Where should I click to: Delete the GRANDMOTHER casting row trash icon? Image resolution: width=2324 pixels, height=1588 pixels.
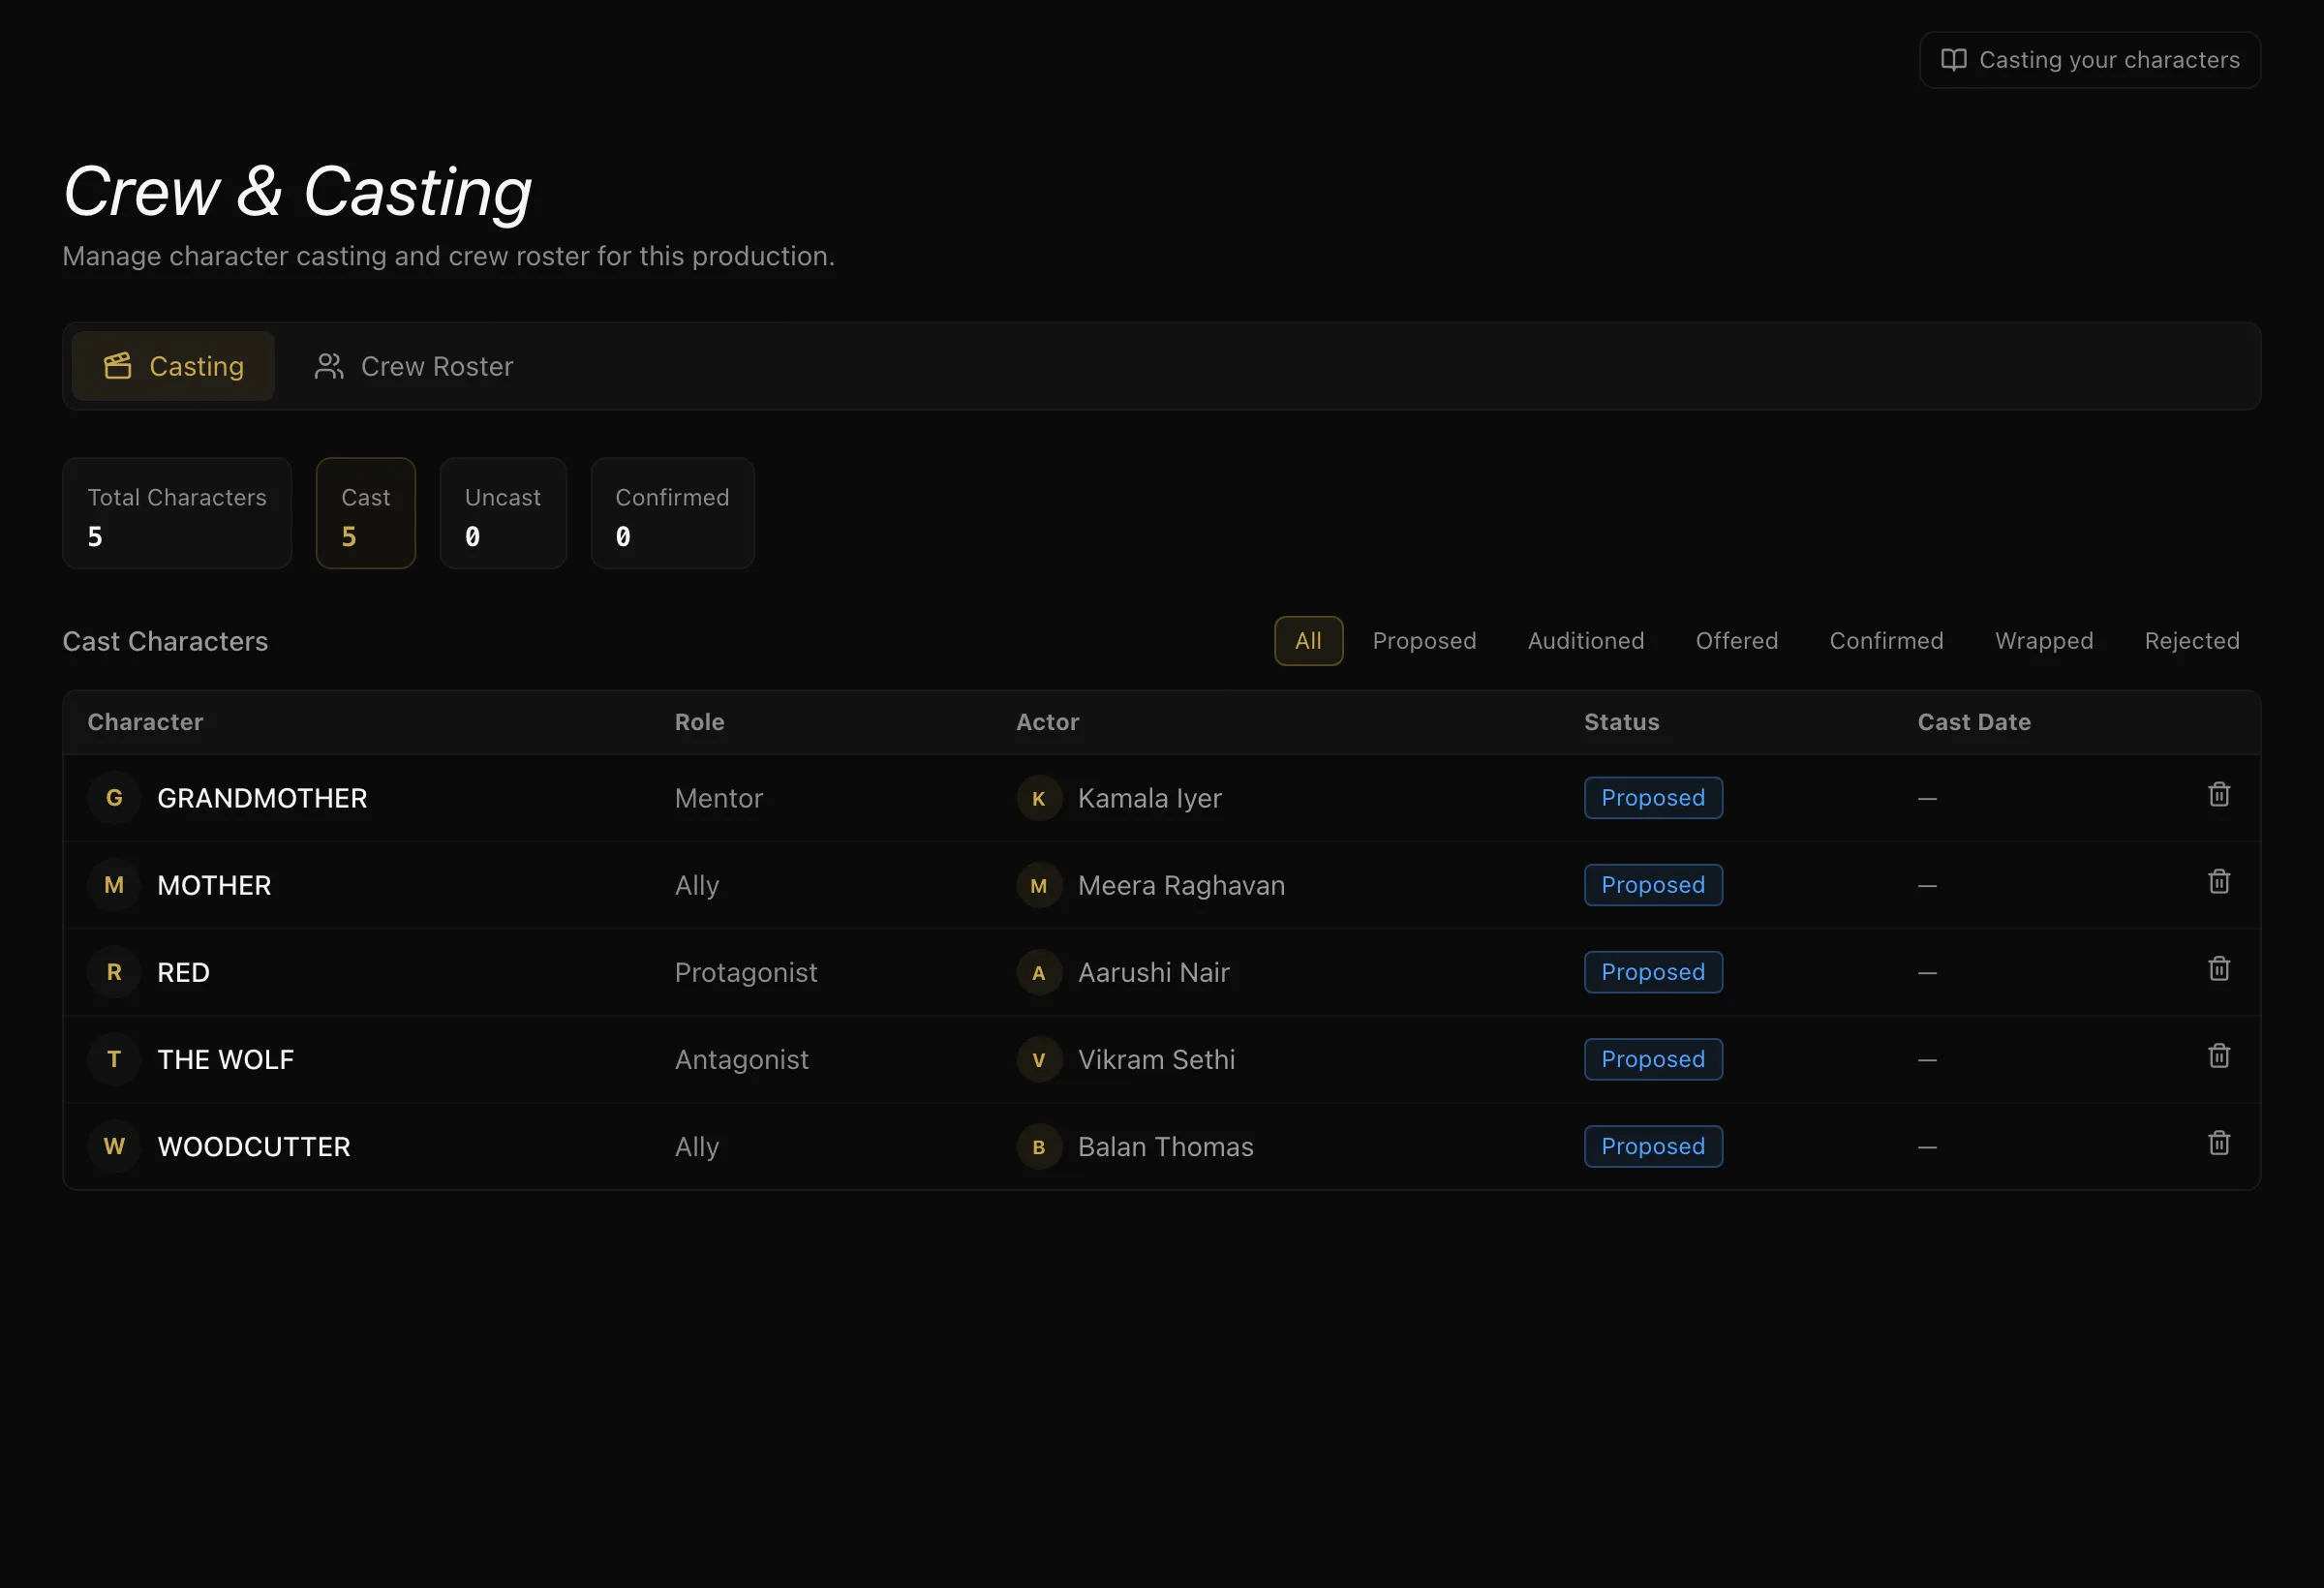(x=2218, y=795)
